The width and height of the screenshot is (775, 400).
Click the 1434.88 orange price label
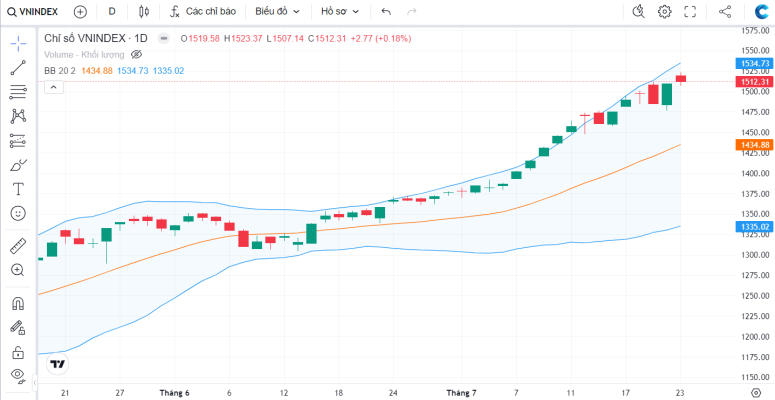click(x=754, y=144)
